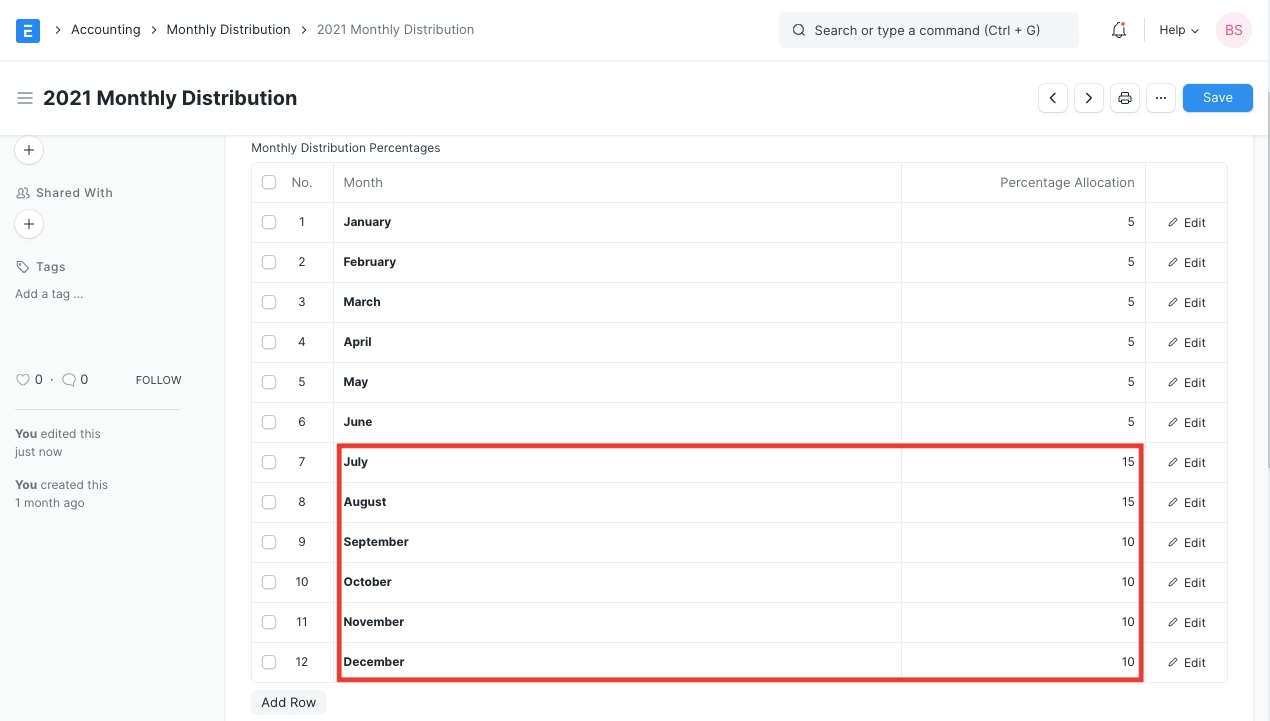Check the January row checkbox
1270x721 pixels.
[269, 222]
